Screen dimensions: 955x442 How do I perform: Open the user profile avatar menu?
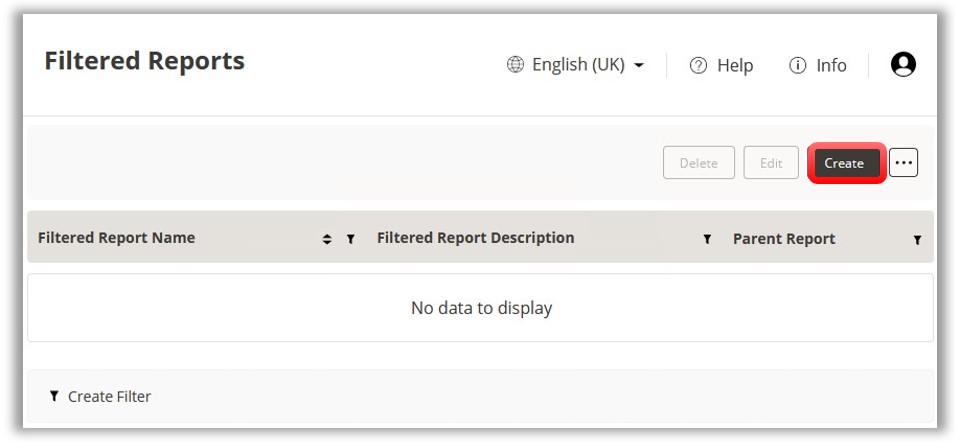point(903,65)
